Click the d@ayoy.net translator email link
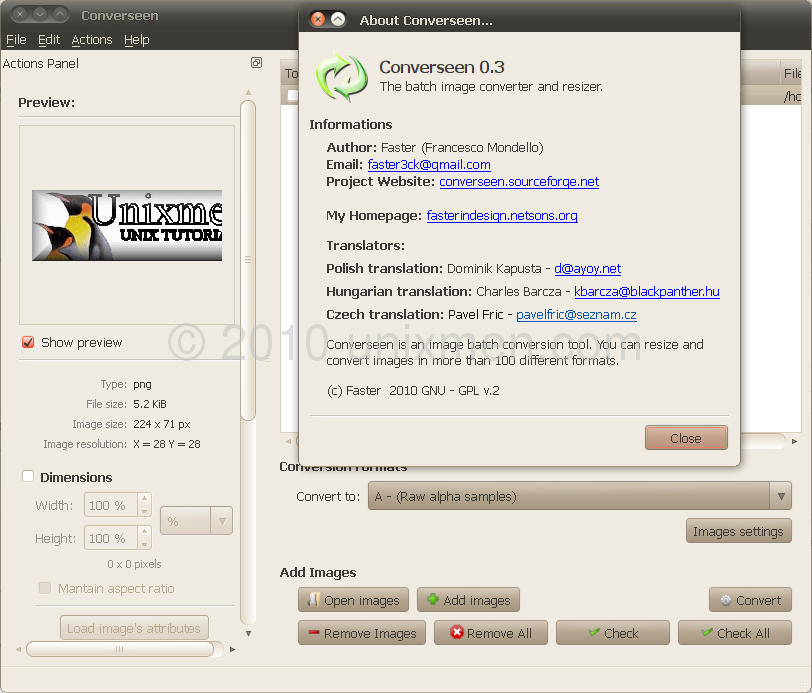The height and width of the screenshot is (693, 812). (x=587, y=268)
